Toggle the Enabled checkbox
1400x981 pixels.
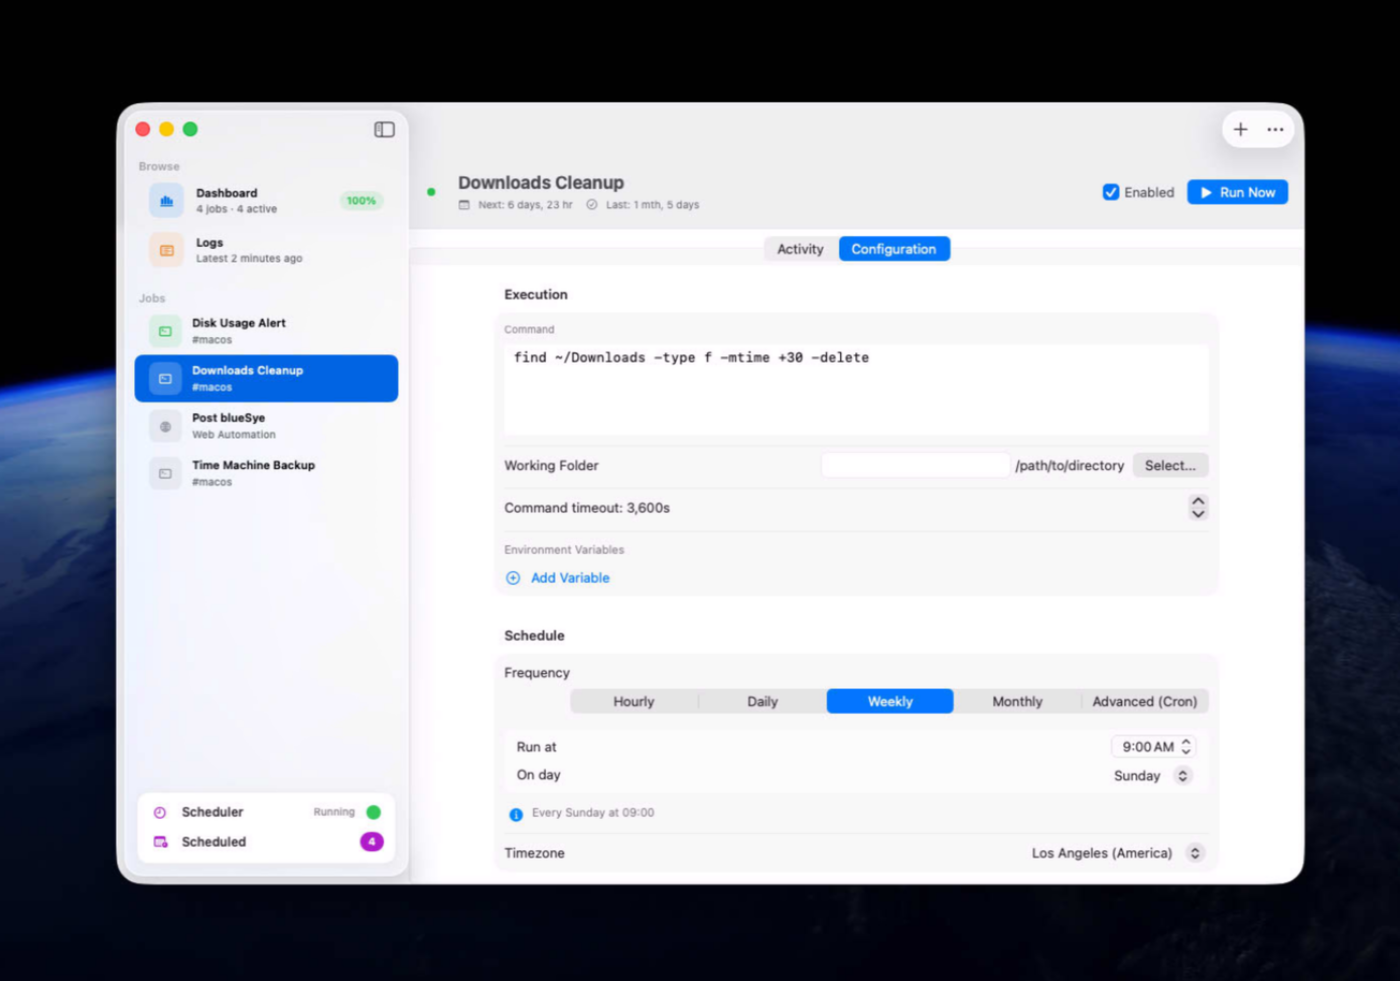1111,192
